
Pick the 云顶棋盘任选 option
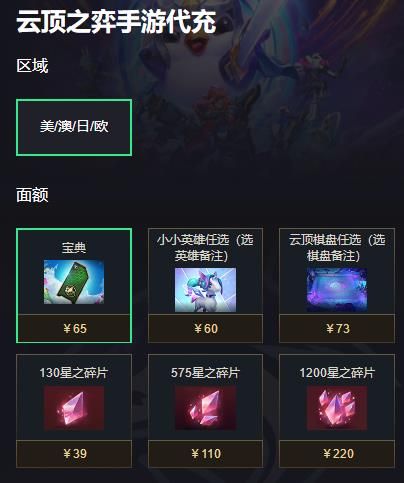(x=337, y=285)
